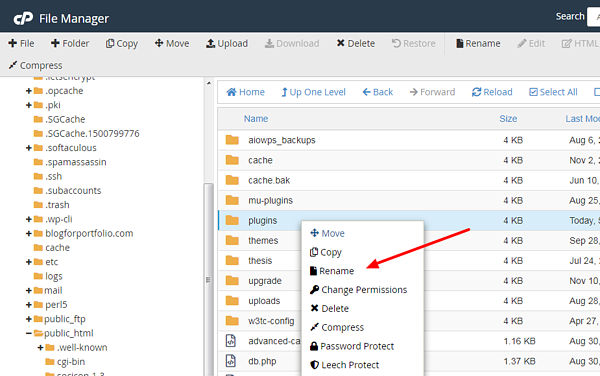This screenshot has height=376, width=600.
Task: Choose Leech Protect from context menu
Action: 344,365
